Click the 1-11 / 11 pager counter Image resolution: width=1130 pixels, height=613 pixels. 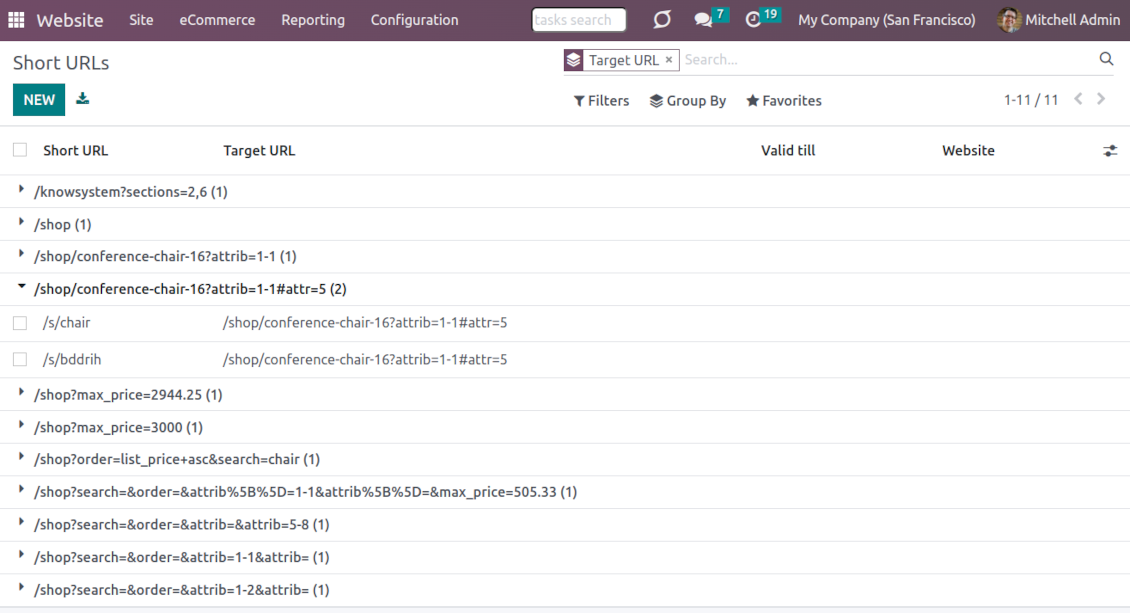pyautogui.click(x=1031, y=100)
